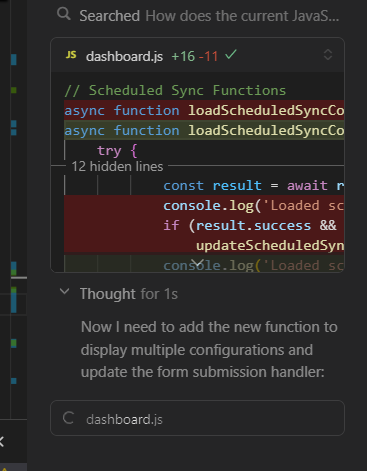This screenshot has width=367, height=471.
Task: Click the +16 -11 change count
Action: pyautogui.click(x=195, y=56)
